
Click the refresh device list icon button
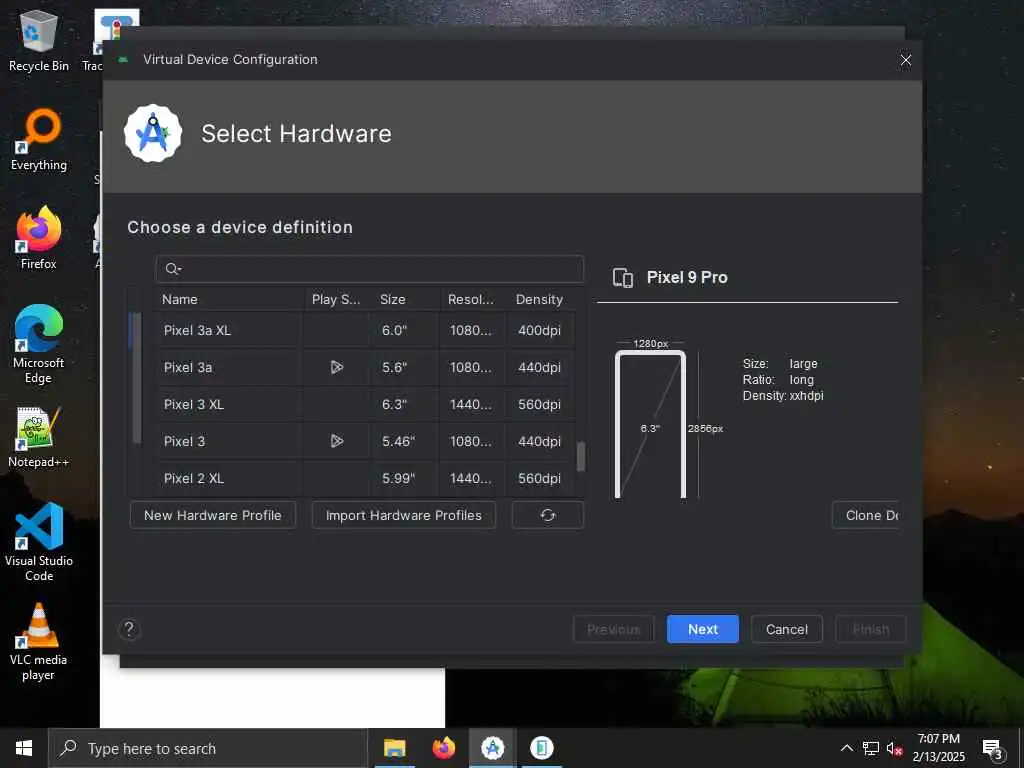547,515
